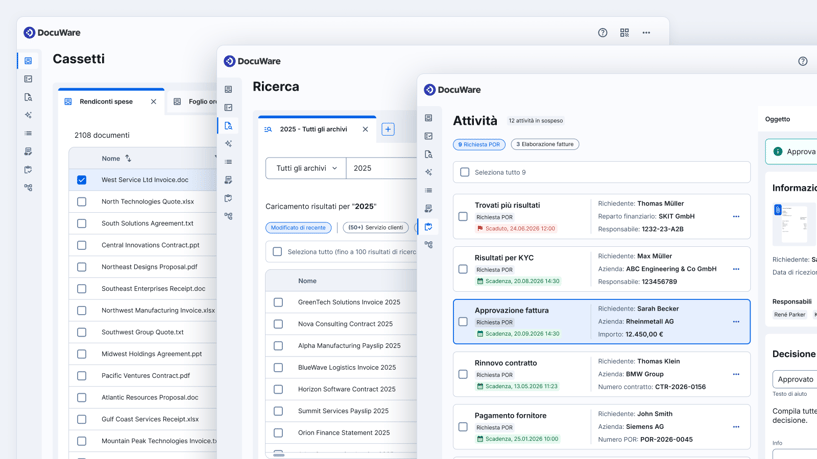817x459 pixels.
Task: Click stamp document icon in Attività window sidebar
Action: pos(428,209)
